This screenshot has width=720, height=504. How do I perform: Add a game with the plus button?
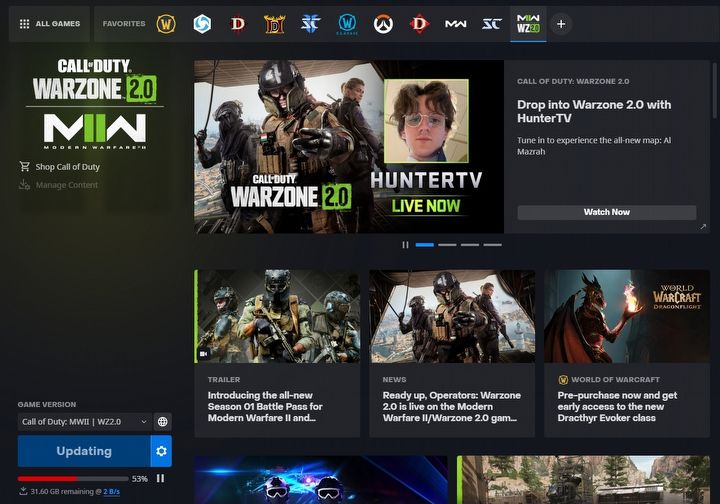[x=561, y=23]
